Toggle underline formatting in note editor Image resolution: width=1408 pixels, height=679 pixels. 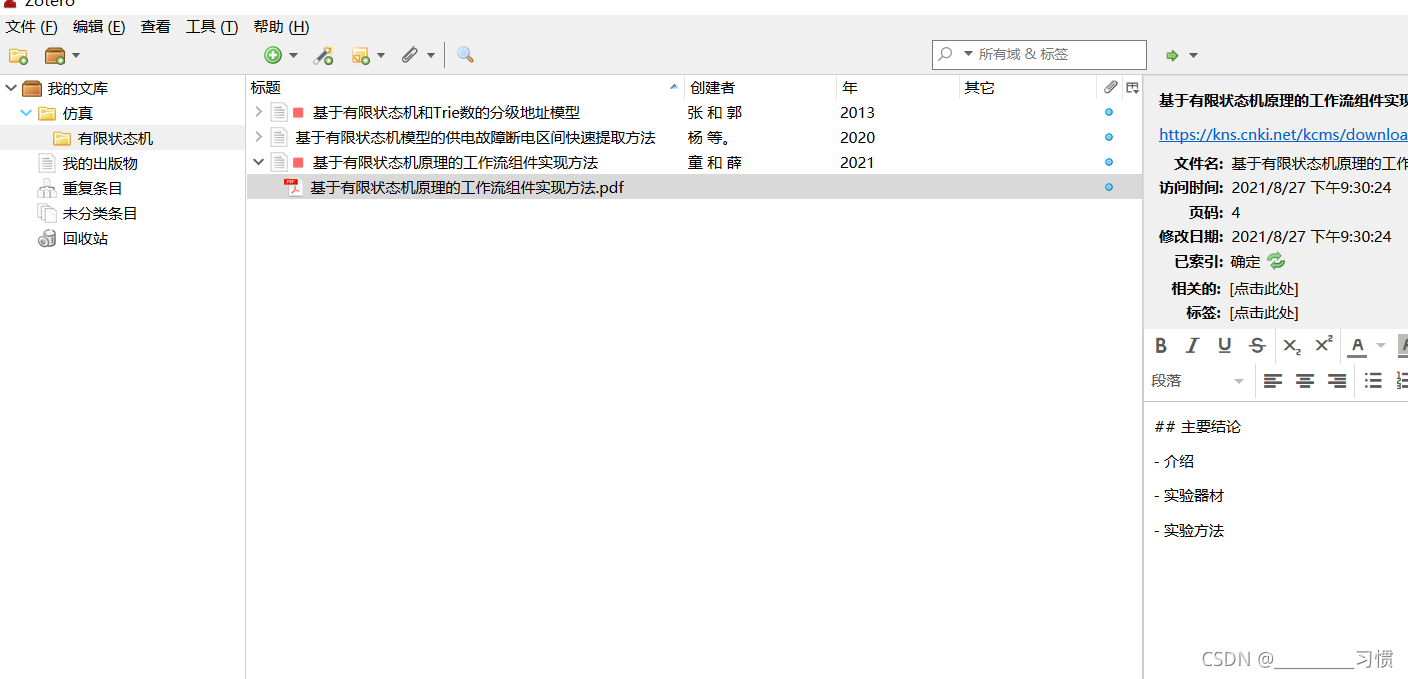pos(1224,346)
